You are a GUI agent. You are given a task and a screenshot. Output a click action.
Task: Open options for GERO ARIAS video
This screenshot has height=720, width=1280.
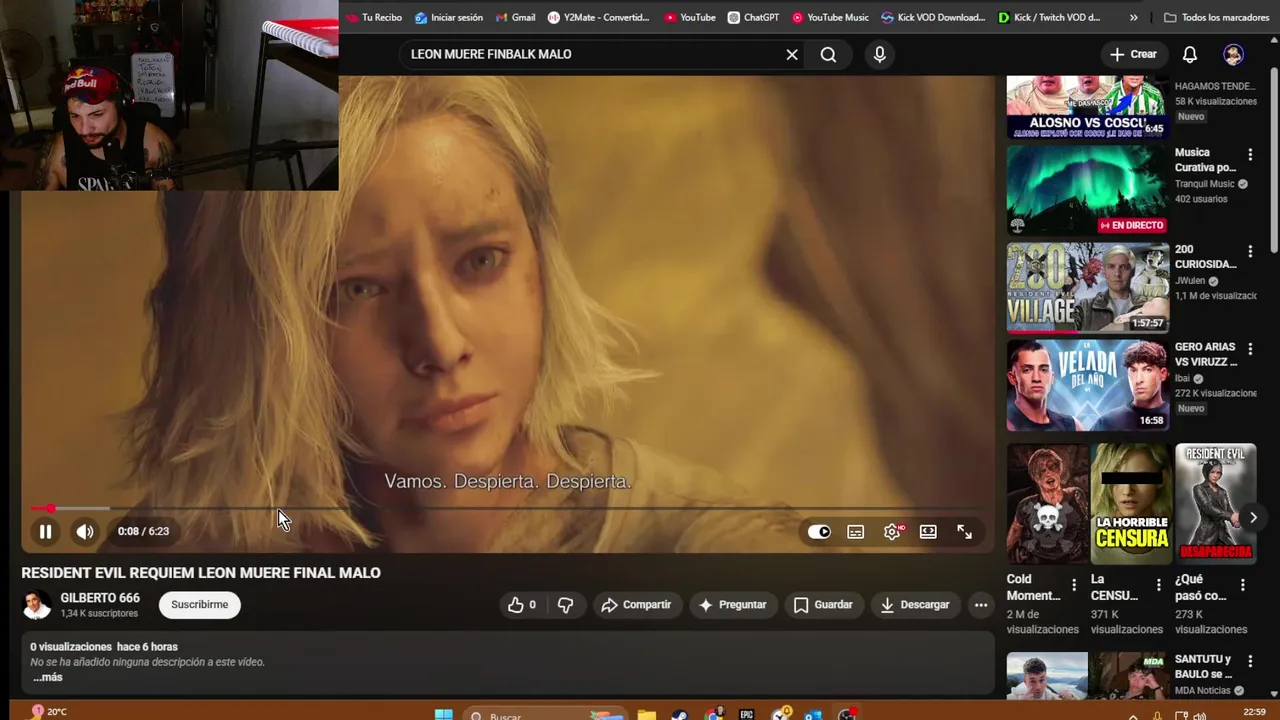click(x=1250, y=349)
